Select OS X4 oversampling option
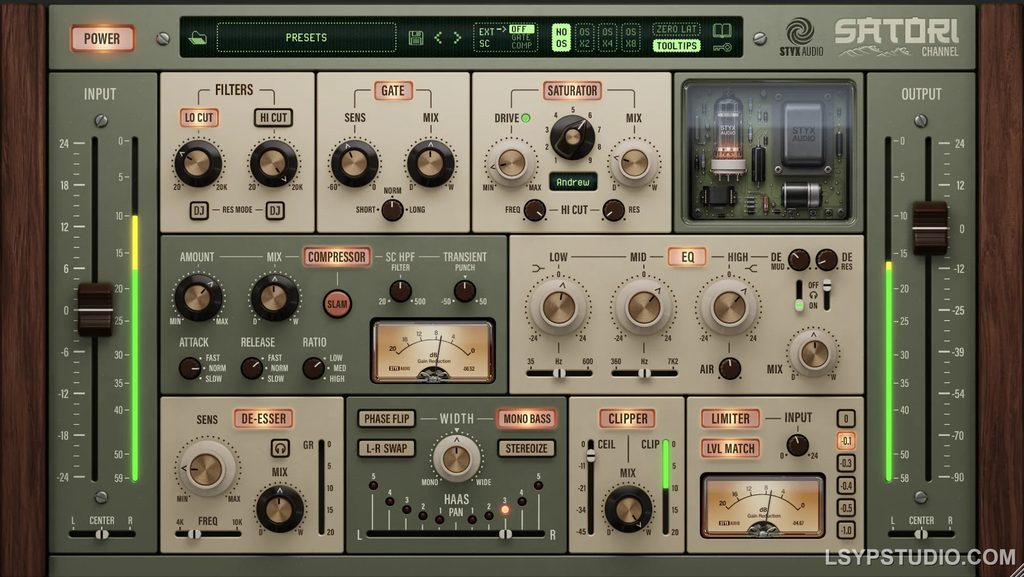1024x577 pixels. [607, 38]
